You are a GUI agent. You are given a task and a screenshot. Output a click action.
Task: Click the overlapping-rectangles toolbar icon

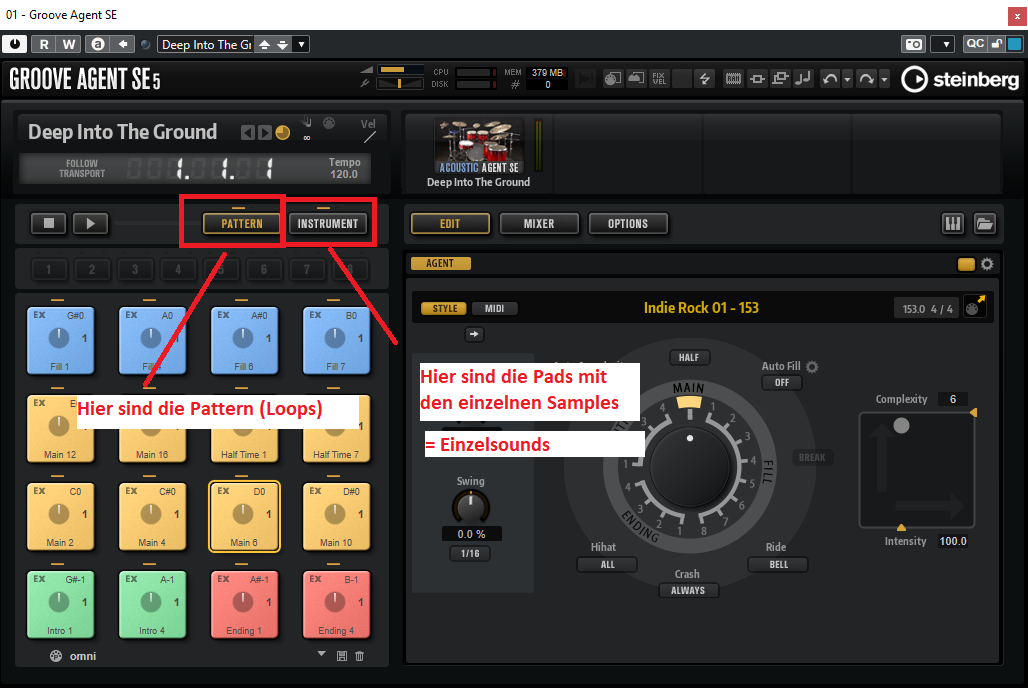[780, 79]
